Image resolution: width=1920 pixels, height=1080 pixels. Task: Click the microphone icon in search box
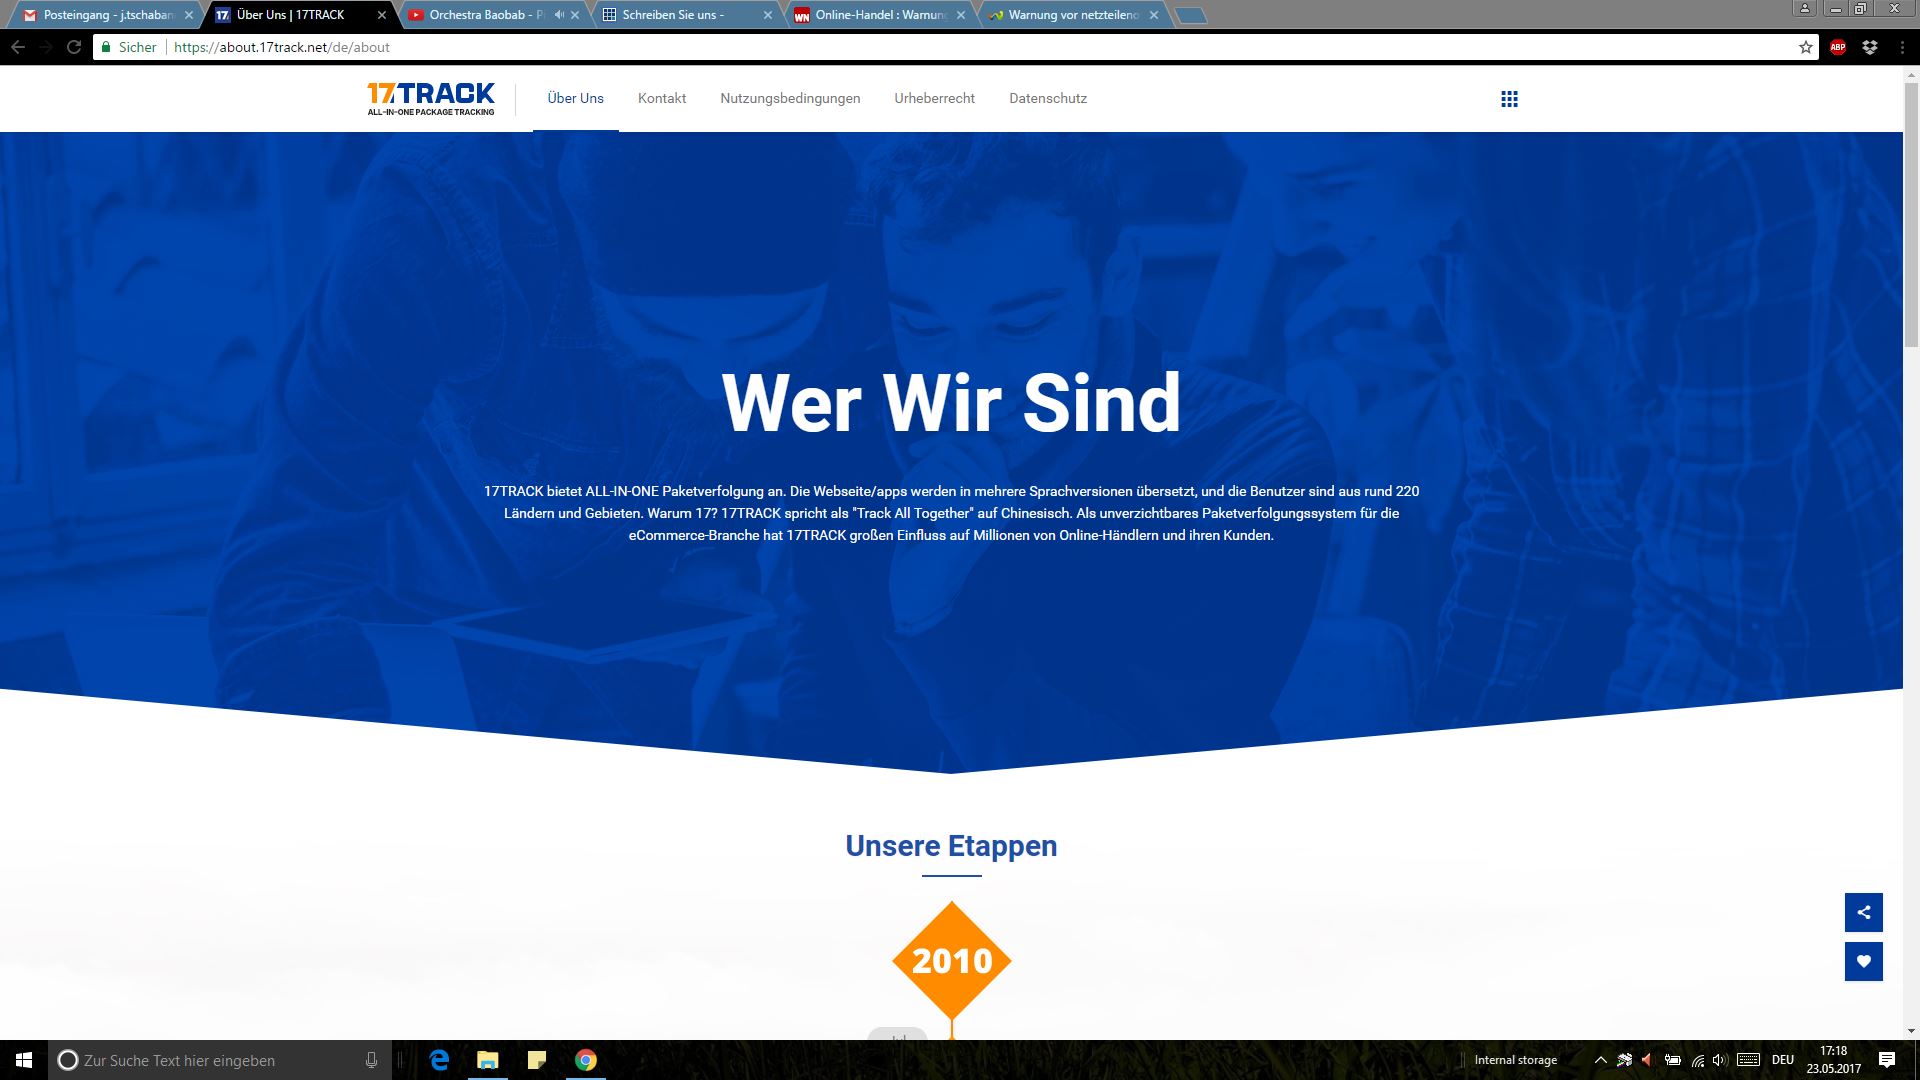point(371,1060)
